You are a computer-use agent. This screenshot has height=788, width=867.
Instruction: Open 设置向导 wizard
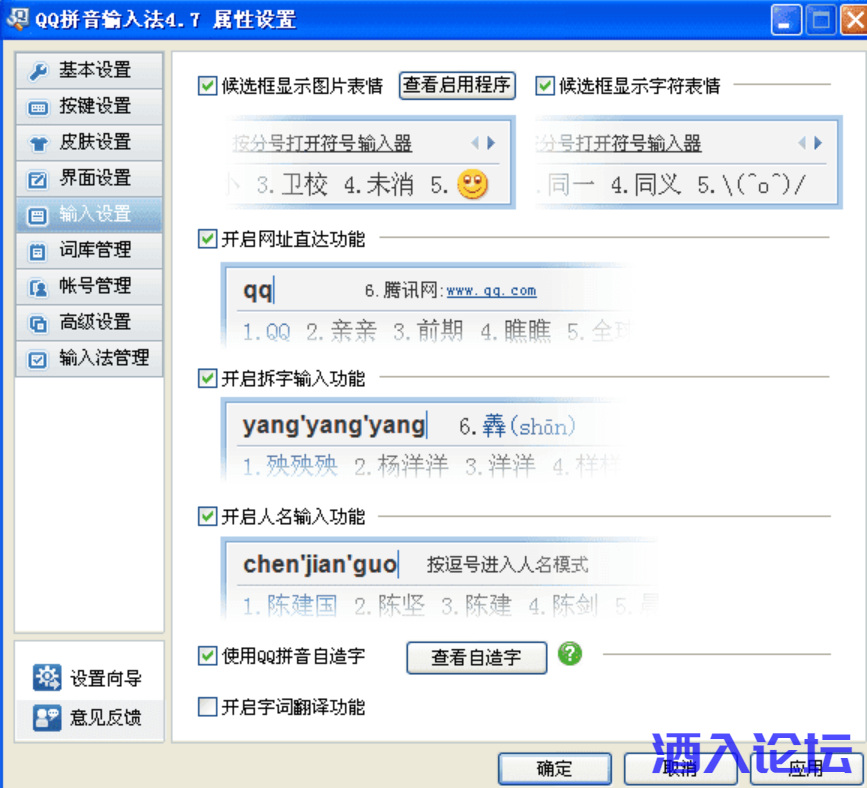[x=88, y=678]
